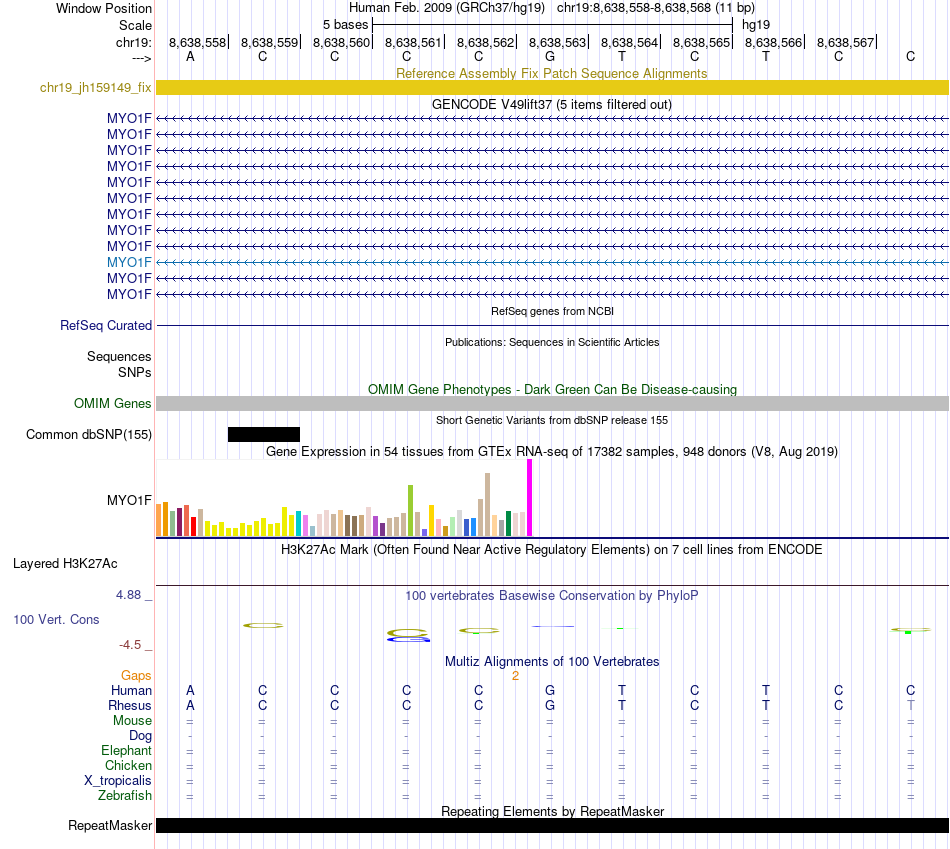Viewport: 950px width, 849px height.
Task: Click the RefSeq Curated track label
Action: [106, 325]
